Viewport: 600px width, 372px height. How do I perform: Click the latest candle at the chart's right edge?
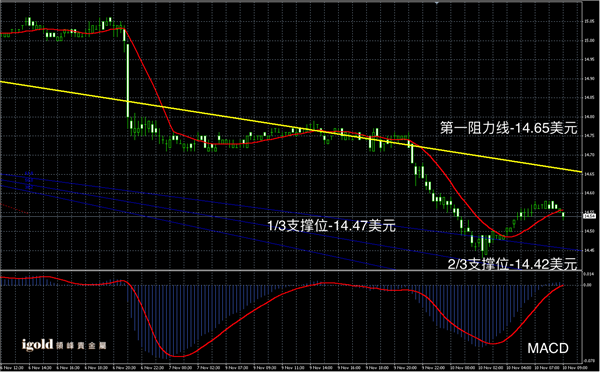pyautogui.click(x=563, y=215)
